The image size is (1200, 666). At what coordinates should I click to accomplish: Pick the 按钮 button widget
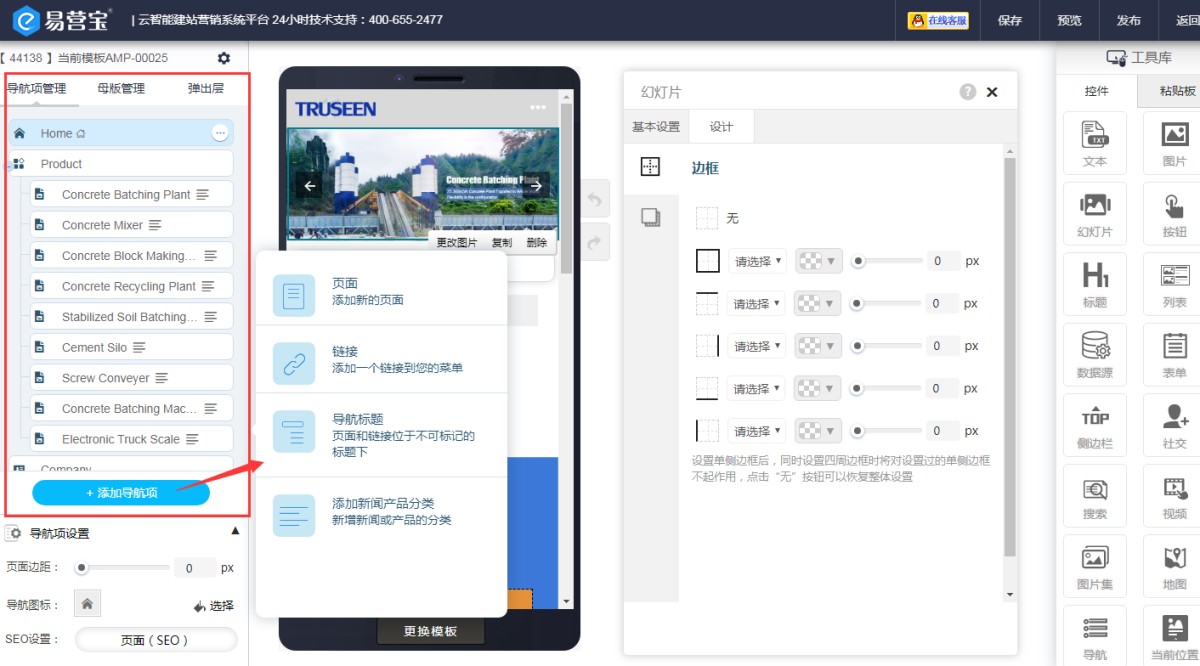pos(1174,213)
